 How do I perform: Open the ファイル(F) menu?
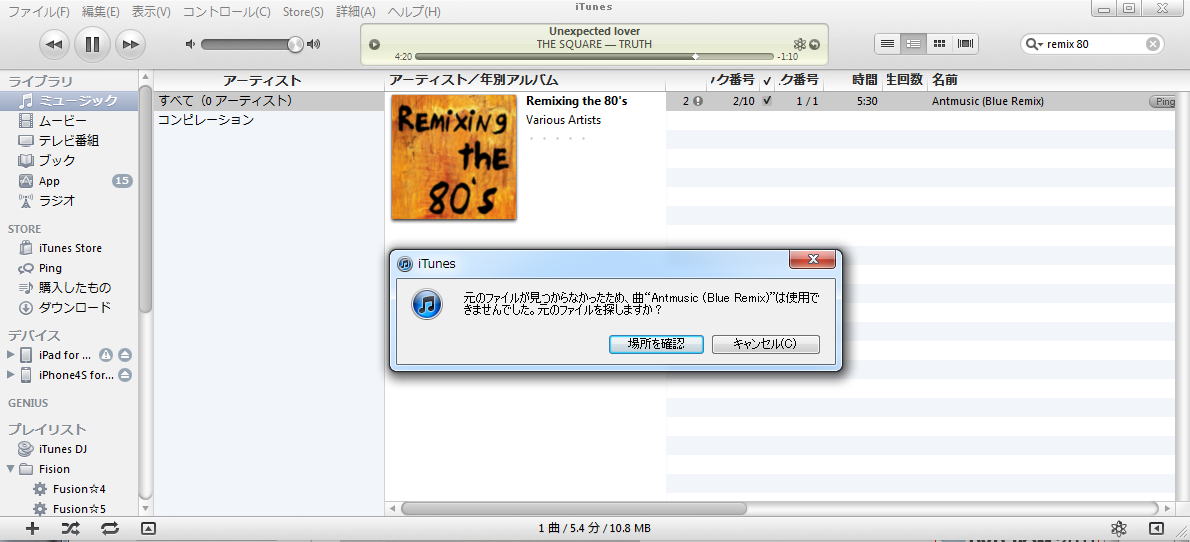pos(39,12)
